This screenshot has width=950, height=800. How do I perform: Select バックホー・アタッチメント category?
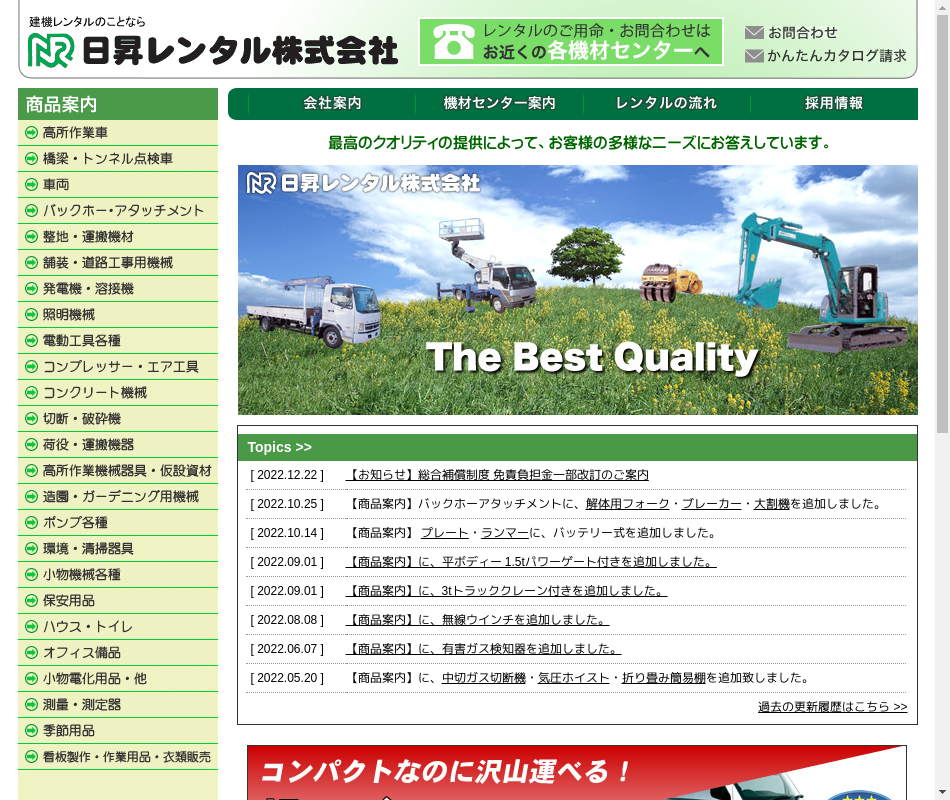pyautogui.click(x=118, y=211)
